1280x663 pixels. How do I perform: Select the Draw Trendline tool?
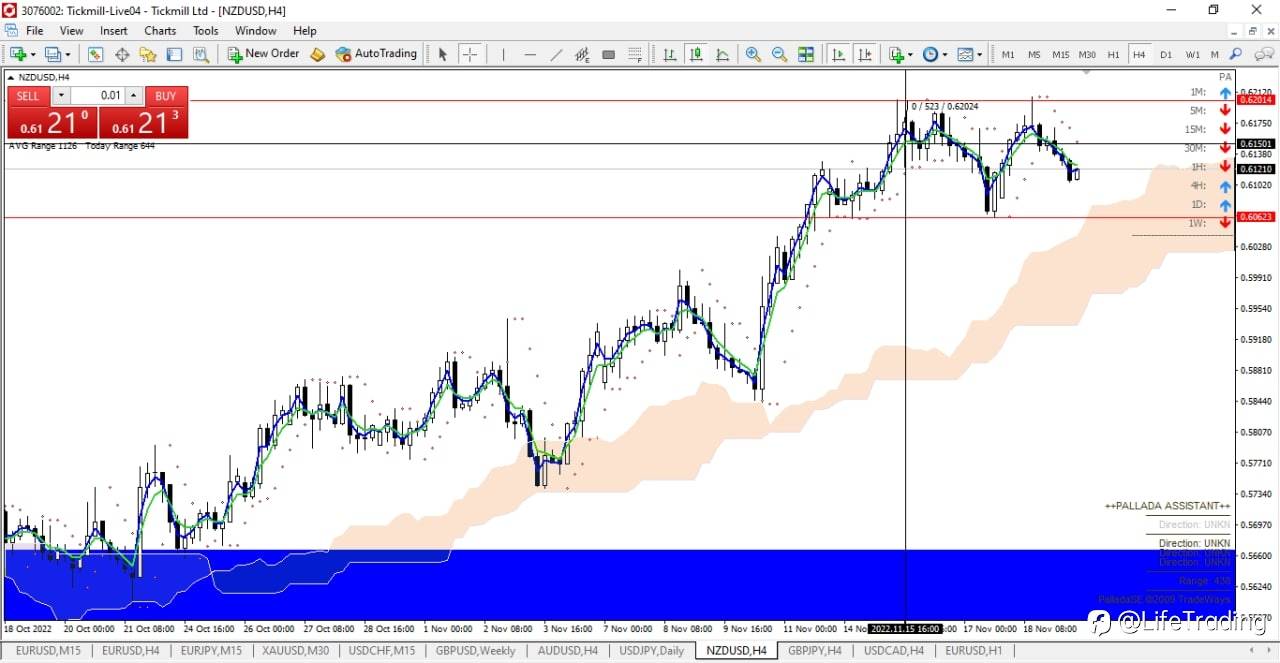click(556, 54)
